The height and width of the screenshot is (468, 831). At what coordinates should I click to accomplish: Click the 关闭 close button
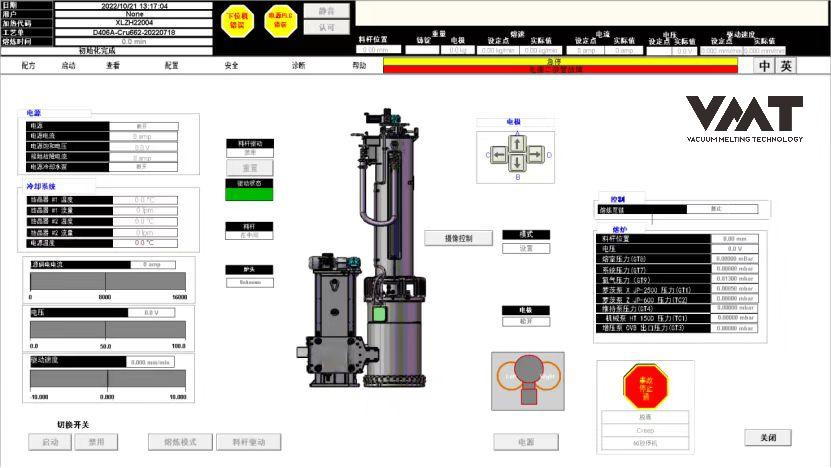(x=768, y=438)
